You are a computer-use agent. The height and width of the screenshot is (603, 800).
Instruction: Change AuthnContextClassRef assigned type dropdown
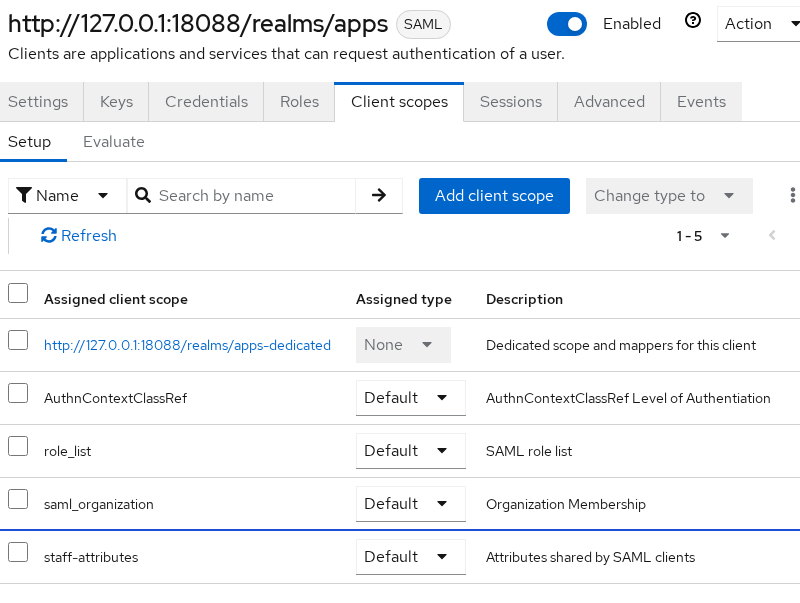click(411, 398)
